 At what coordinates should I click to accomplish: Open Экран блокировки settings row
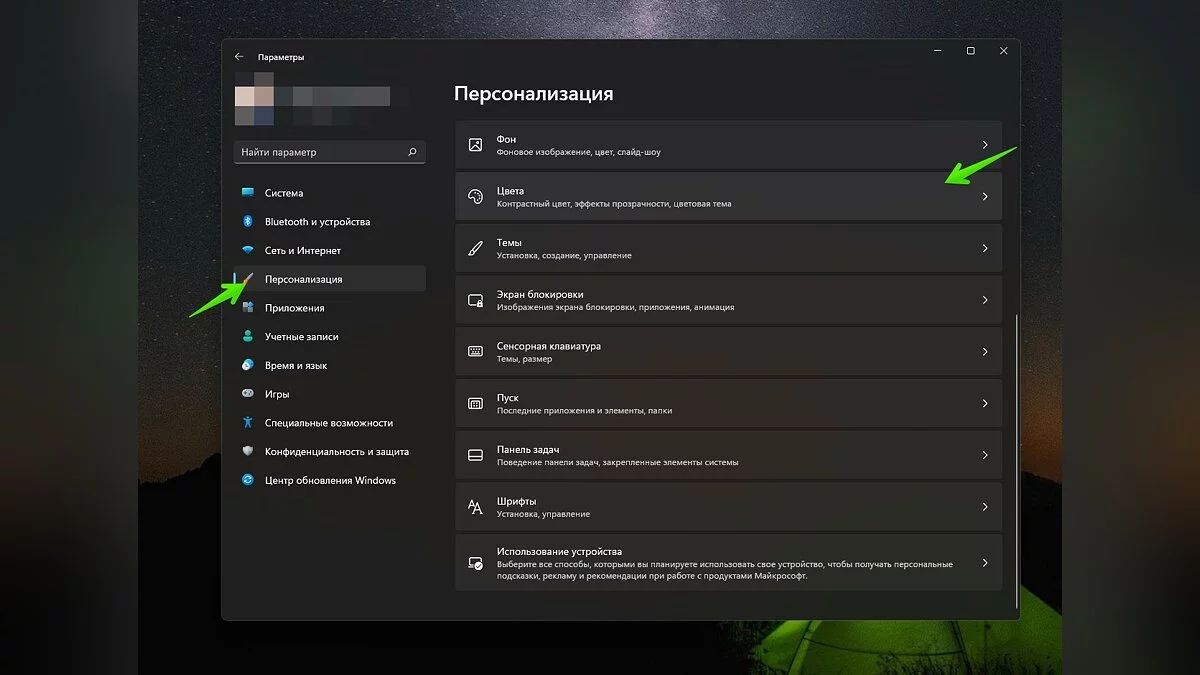[x=728, y=300]
